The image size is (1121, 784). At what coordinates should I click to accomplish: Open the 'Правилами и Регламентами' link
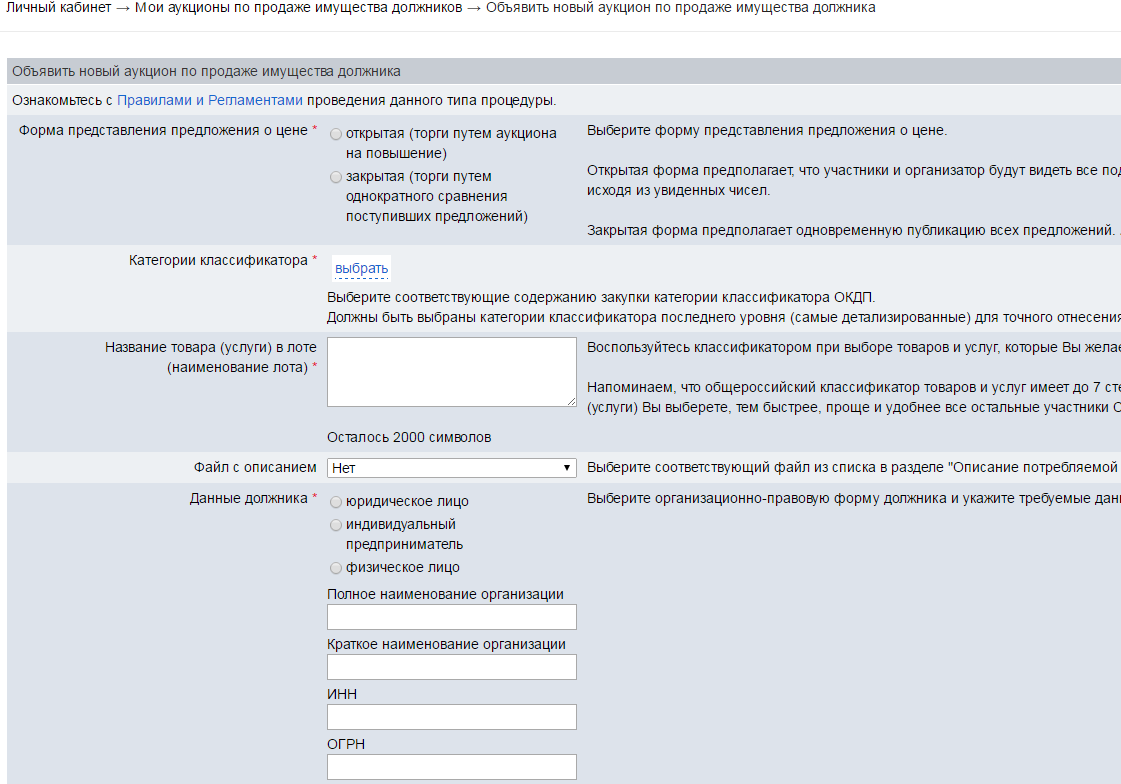tap(210, 100)
